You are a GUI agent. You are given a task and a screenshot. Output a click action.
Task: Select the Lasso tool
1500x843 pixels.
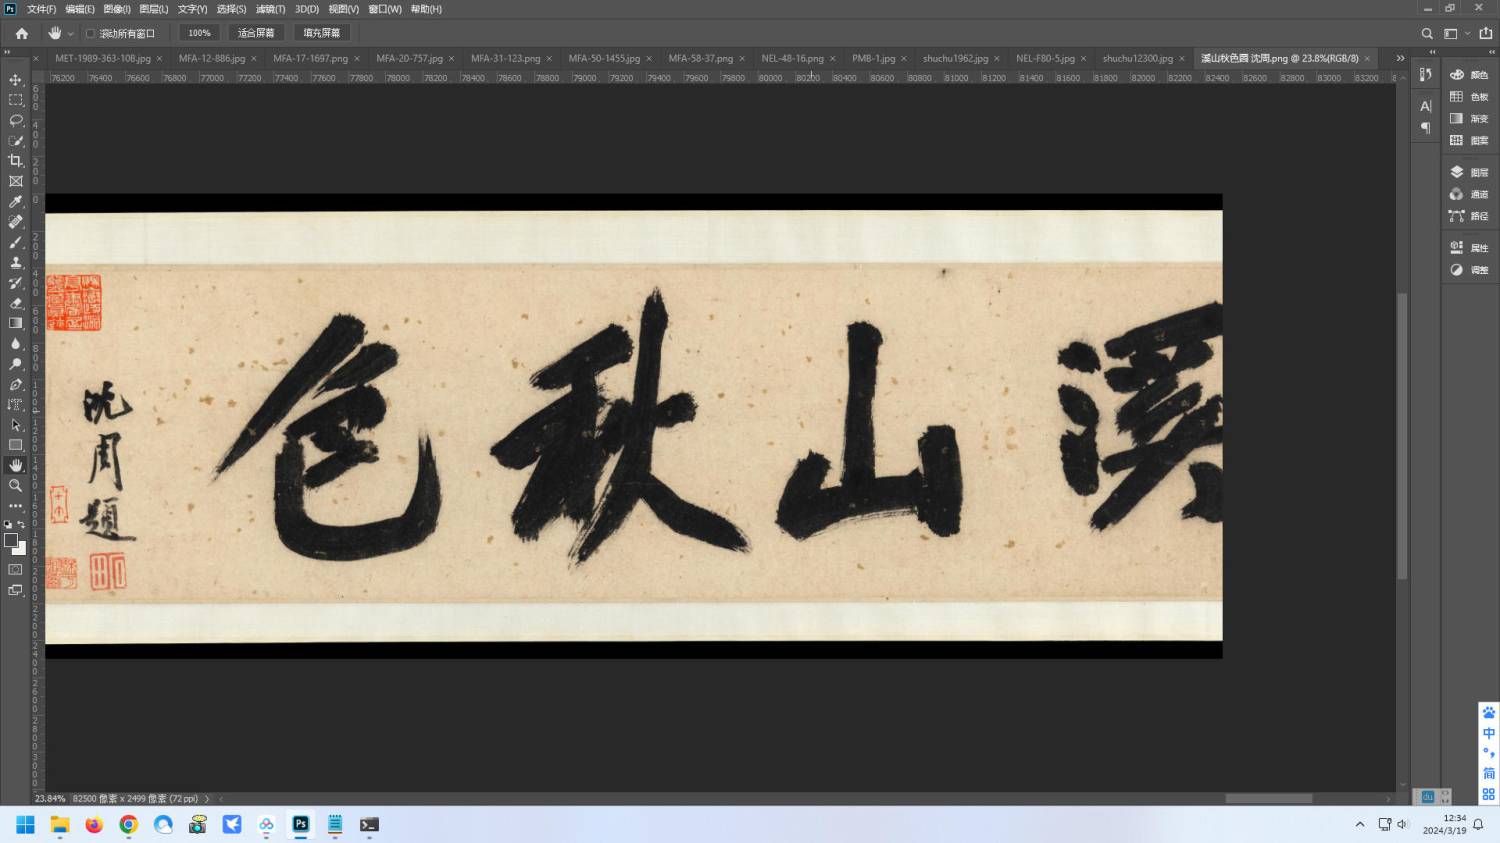[x=15, y=120]
